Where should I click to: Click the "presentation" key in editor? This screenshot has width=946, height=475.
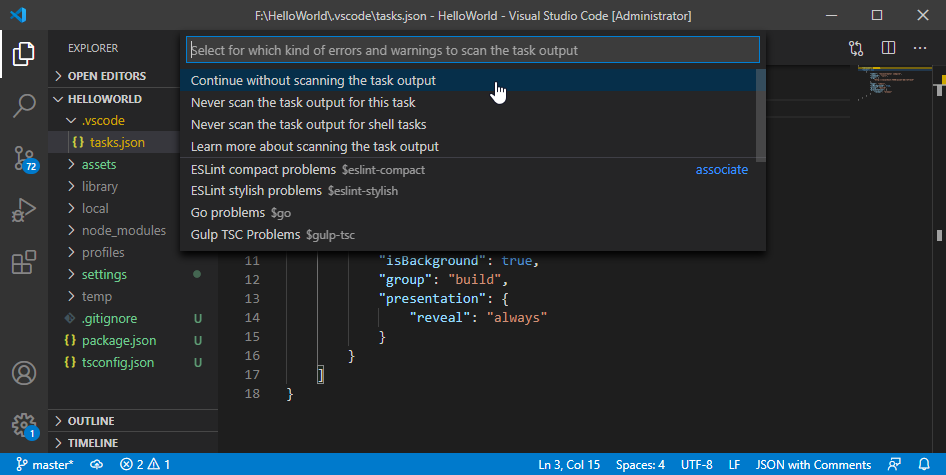[432, 299]
